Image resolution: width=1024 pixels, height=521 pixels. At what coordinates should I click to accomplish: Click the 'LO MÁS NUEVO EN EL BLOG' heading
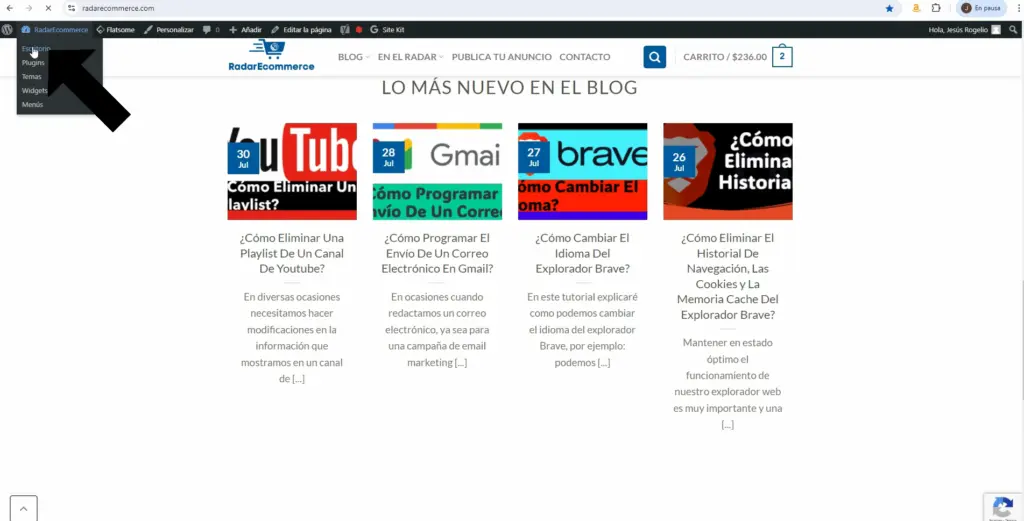[509, 87]
